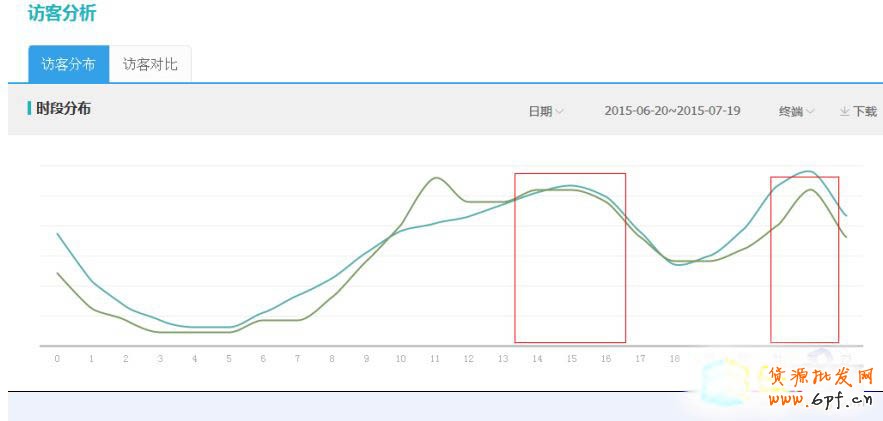Click the 访客分析 page title

[x=62, y=14]
